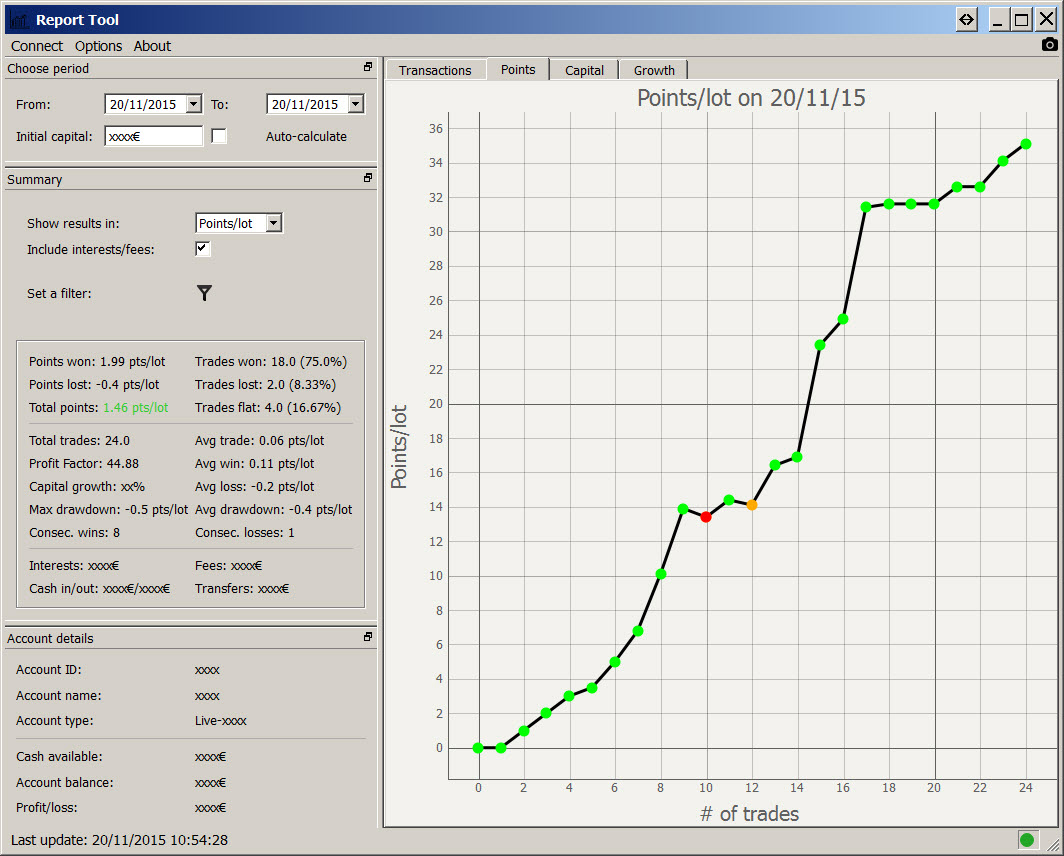This screenshot has width=1064, height=856.
Task: Click the red losing trade point on chart
Action: point(706,516)
